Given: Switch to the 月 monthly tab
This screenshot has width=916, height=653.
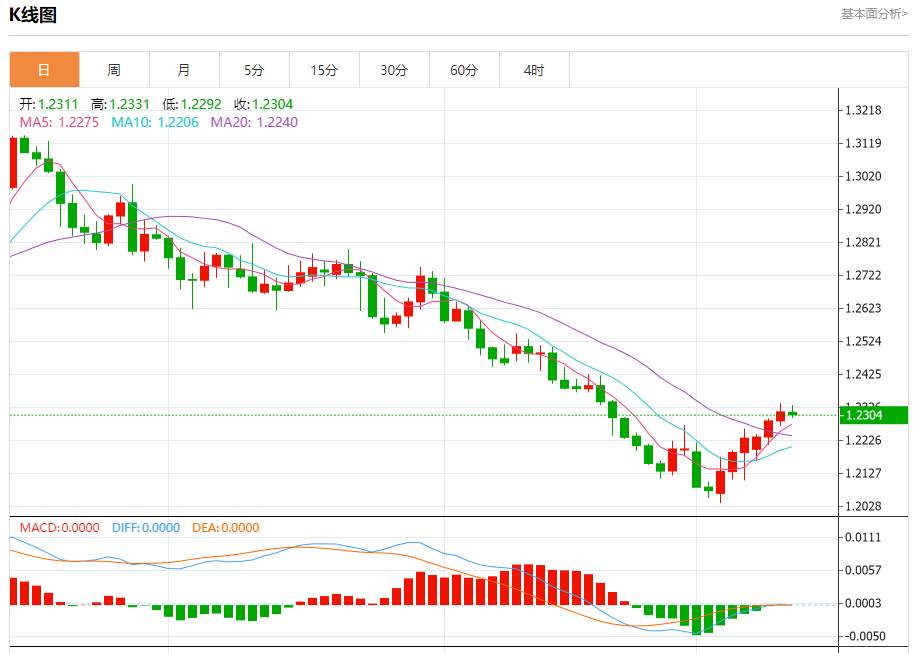Looking at the screenshot, I should [x=185, y=70].
